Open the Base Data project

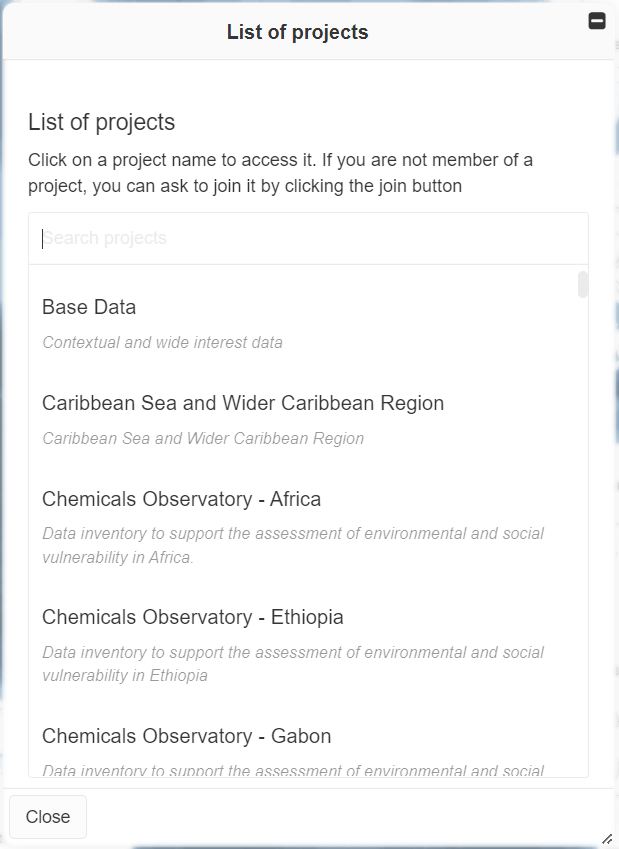point(89,307)
